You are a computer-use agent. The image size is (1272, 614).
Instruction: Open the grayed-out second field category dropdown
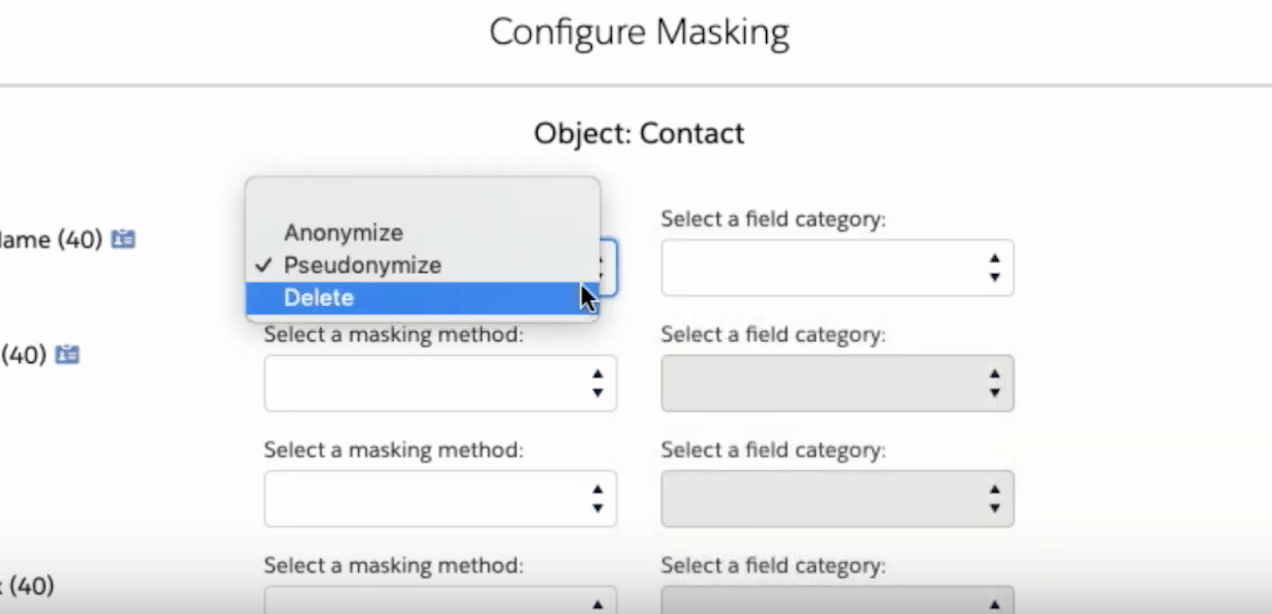click(837, 383)
